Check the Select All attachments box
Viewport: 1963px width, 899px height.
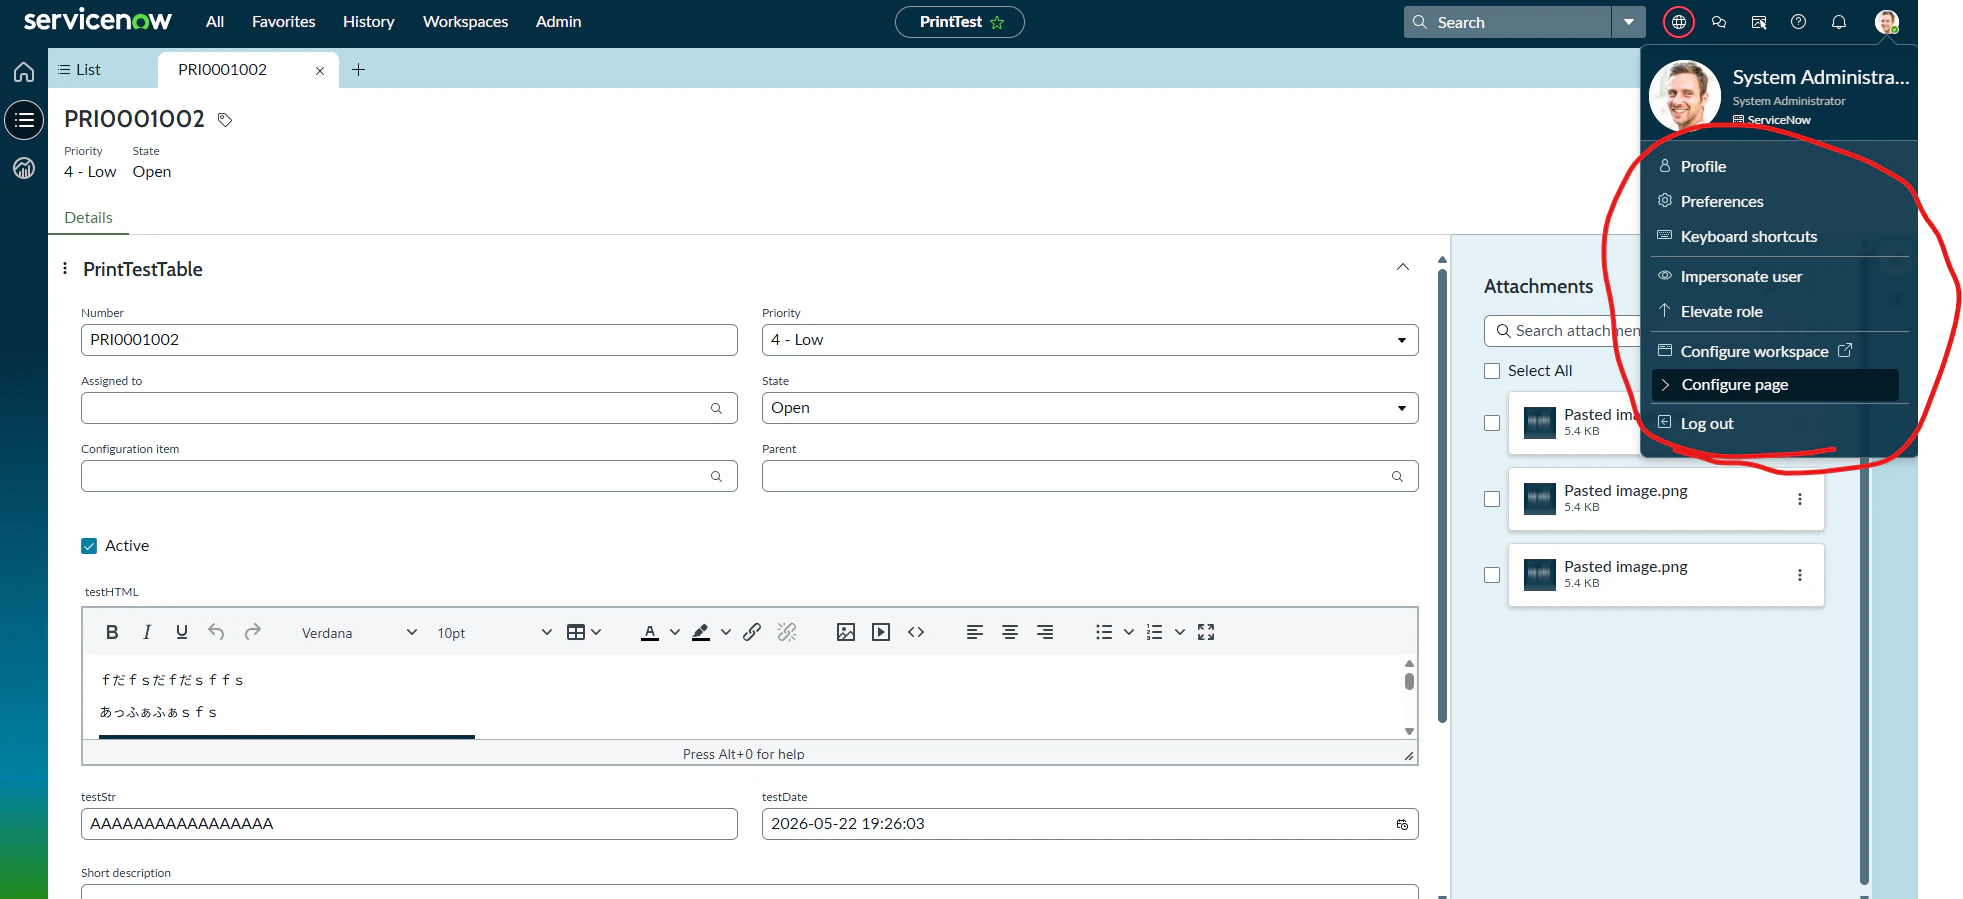pyautogui.click(x=1492, y=371)
